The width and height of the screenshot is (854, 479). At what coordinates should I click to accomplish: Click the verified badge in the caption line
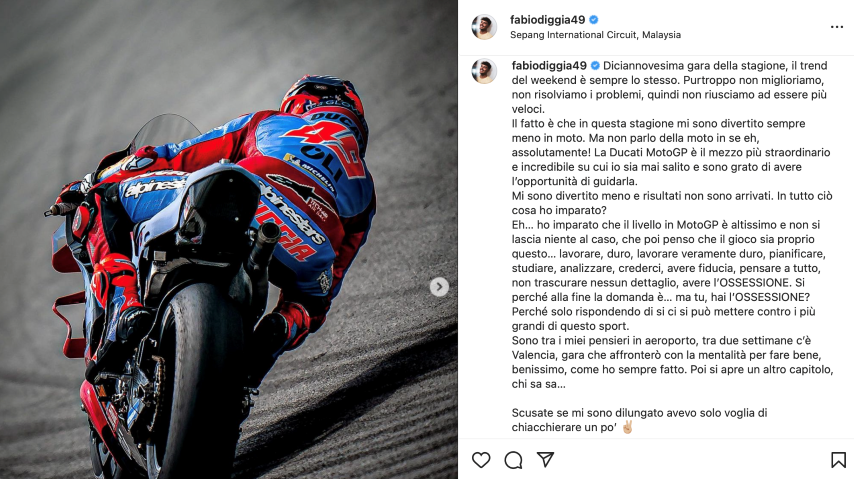point(595,65)
